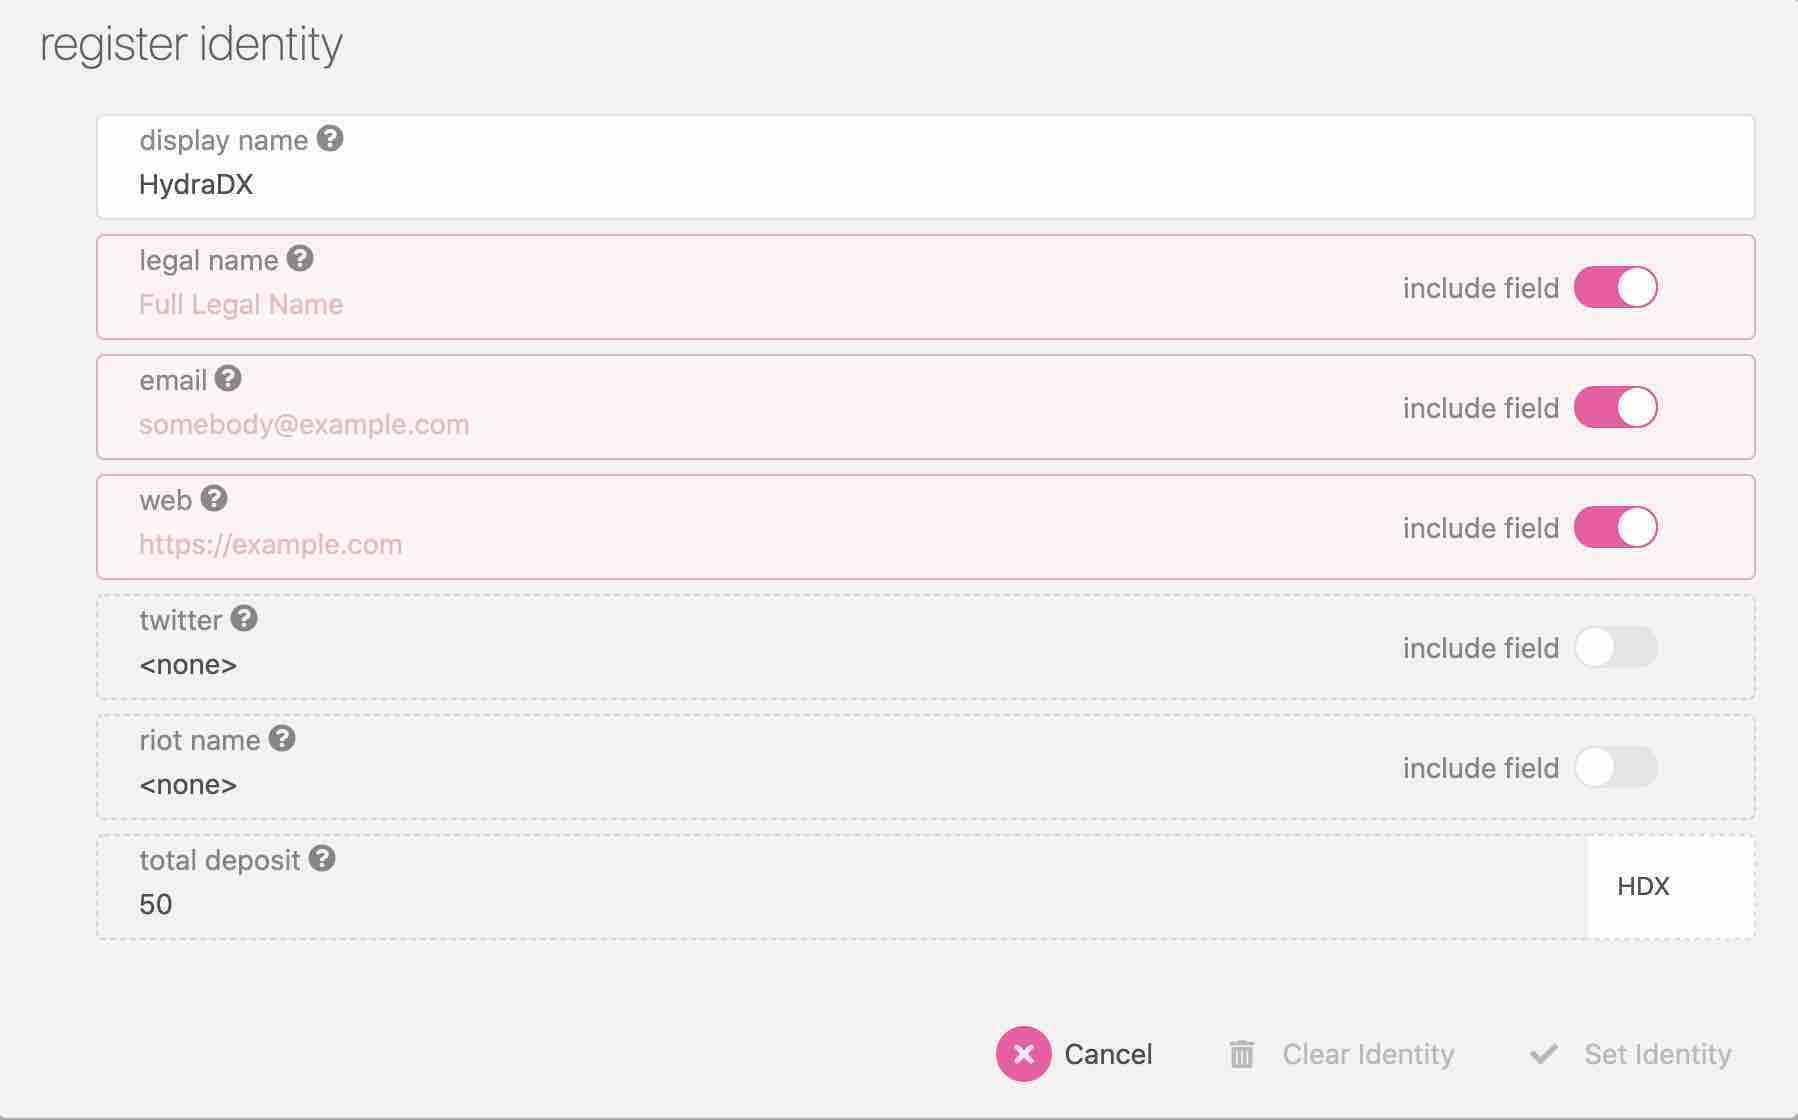The width and height of the screenshot is (1798, 1120).
Task: Click the web include field label
Action: [x=1481, y=528]
